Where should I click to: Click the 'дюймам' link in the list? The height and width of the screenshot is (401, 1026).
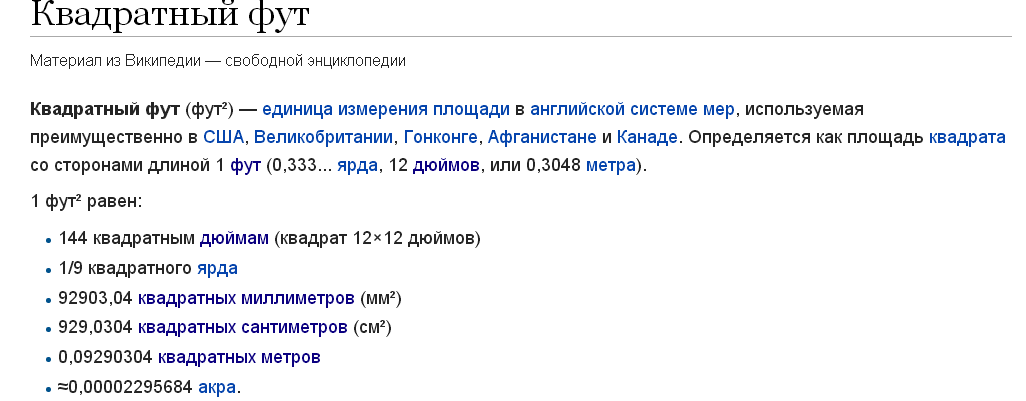234,238
